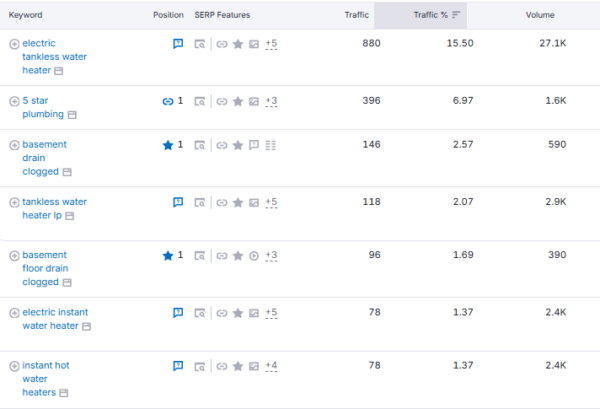Click the video SERP feature for basement floor drain clogged
Image resolution: width=600 pixels, height=409 pixels.
254,256
